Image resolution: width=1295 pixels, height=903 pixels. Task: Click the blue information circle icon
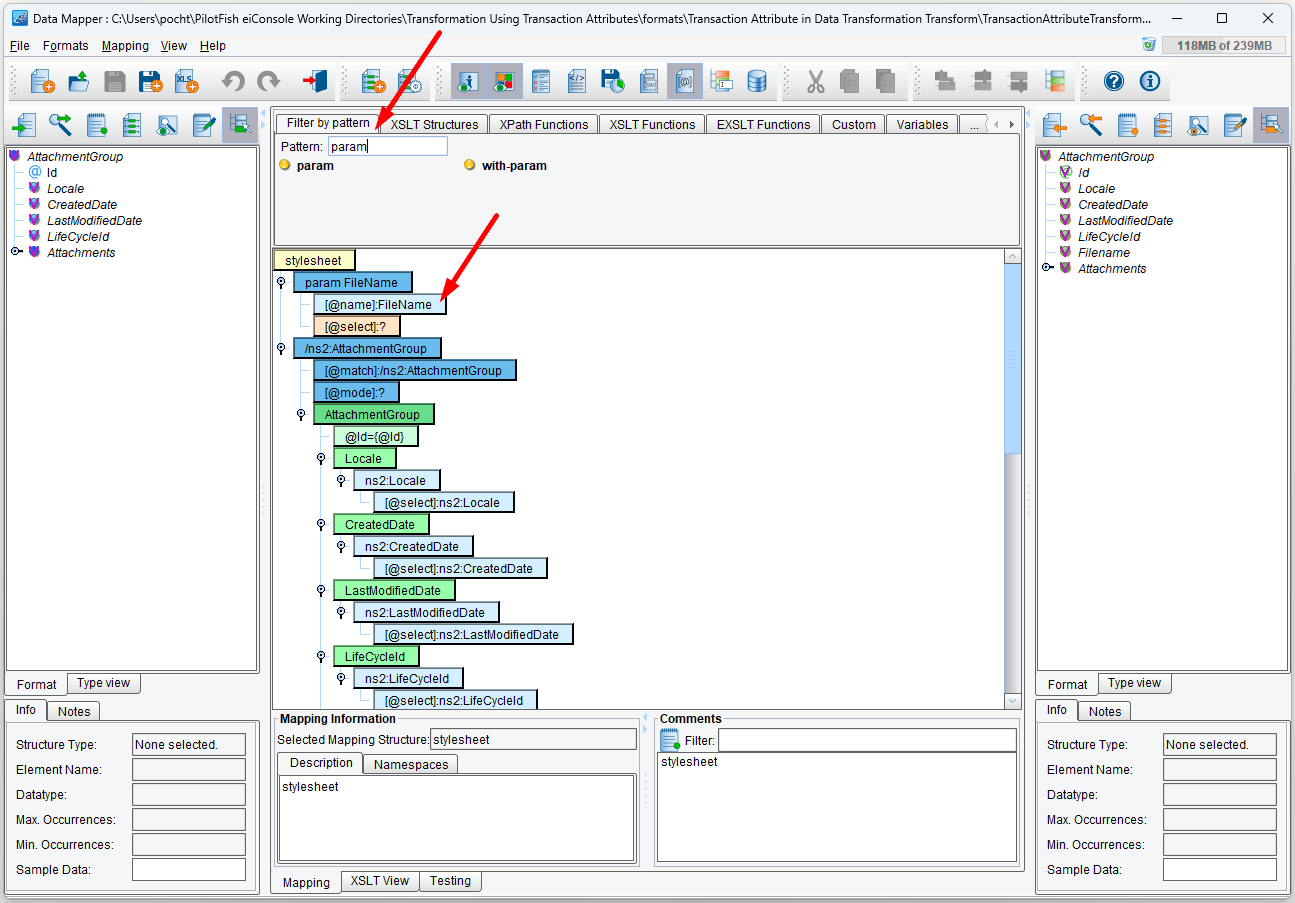click(x=1150, y=81)
